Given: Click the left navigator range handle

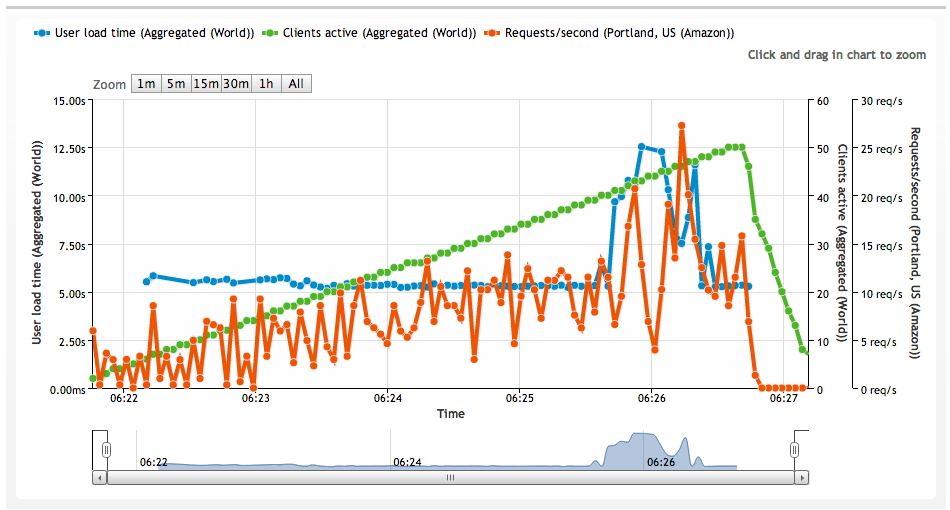Looking at the screenshot, I should tap(106, 450).
